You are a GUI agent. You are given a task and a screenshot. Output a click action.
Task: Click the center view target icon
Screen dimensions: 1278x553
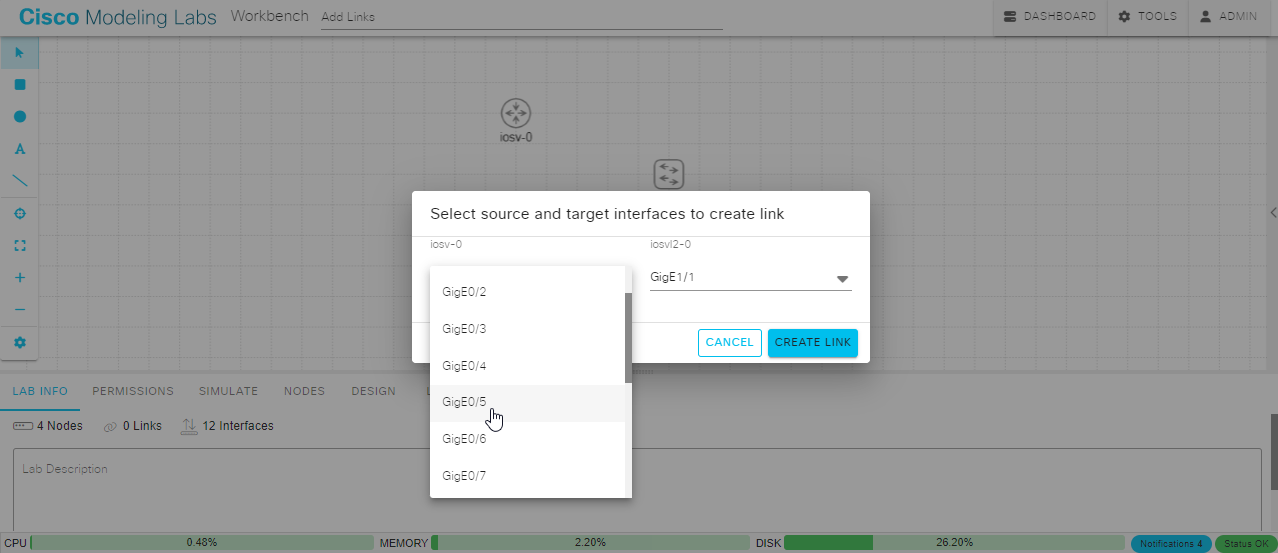click(x=19, y=214)
